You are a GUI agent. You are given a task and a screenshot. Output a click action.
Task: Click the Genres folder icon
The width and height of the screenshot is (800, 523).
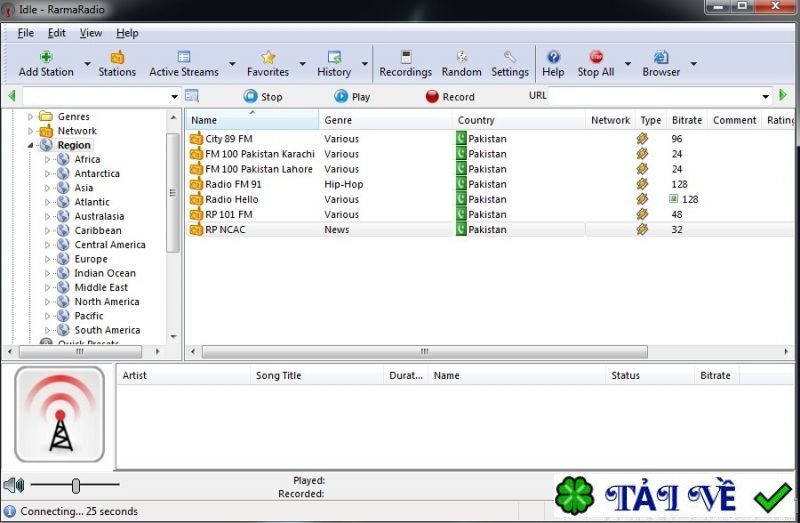click(46, 116)
